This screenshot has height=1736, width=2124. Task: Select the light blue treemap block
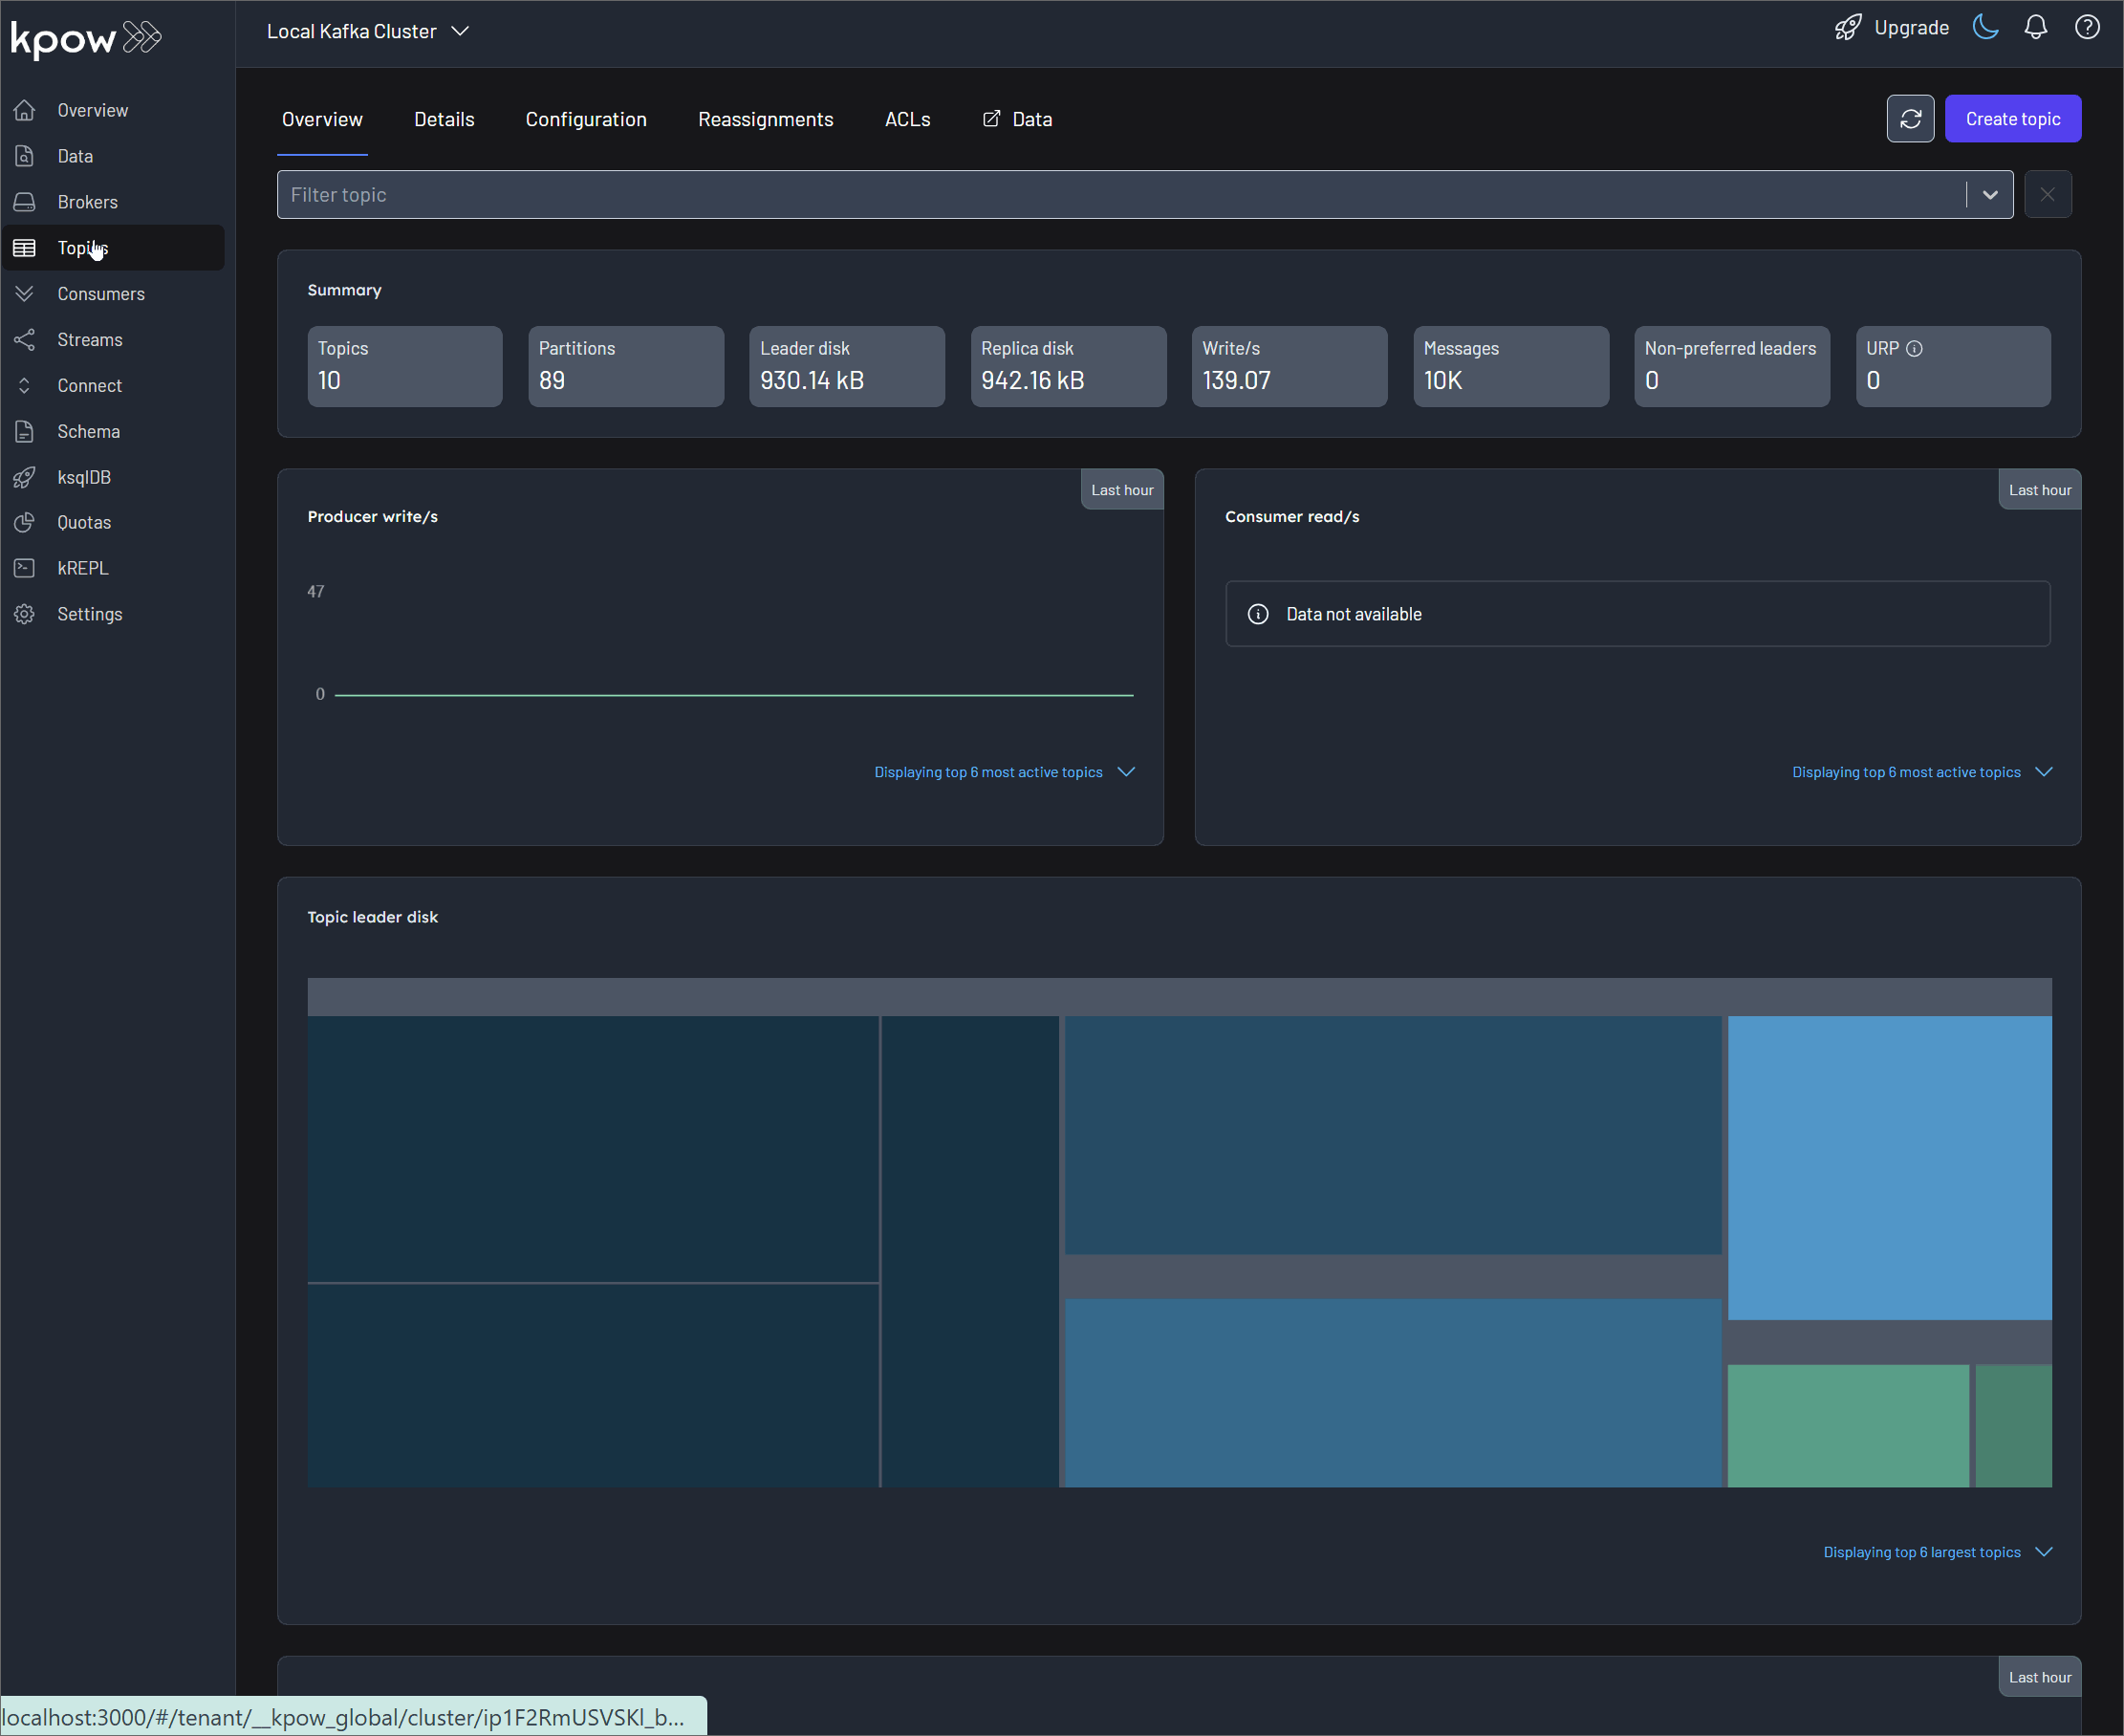coord(1890,1168)
